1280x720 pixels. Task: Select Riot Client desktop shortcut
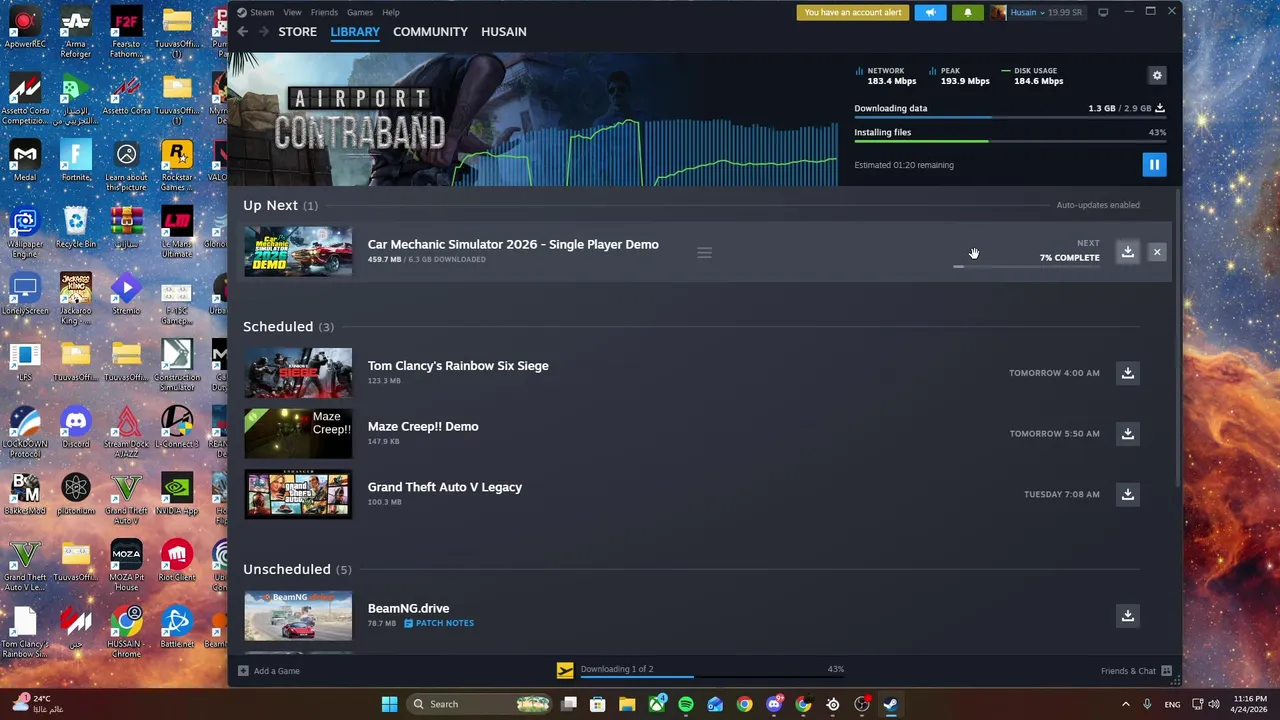[177, 561]
